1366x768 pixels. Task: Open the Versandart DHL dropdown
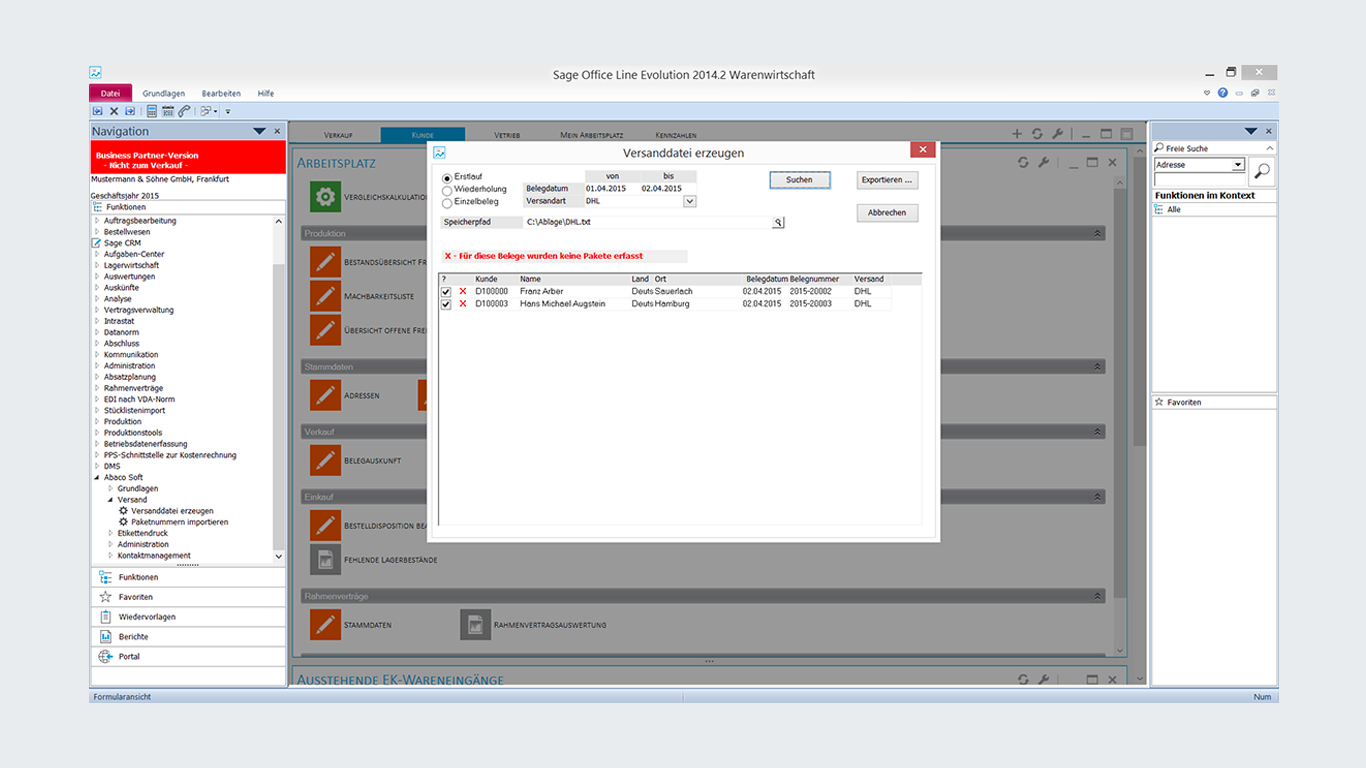pos(690,201)
